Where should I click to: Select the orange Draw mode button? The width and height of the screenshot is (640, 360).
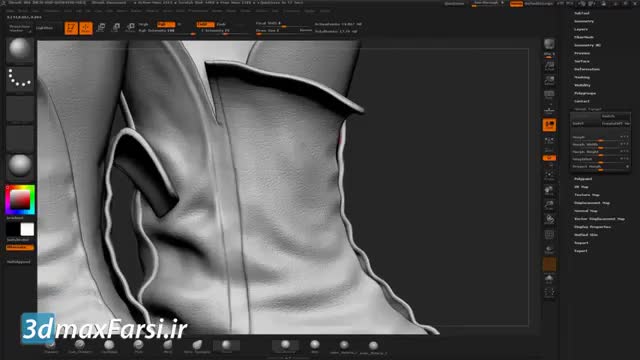(86, 28)
